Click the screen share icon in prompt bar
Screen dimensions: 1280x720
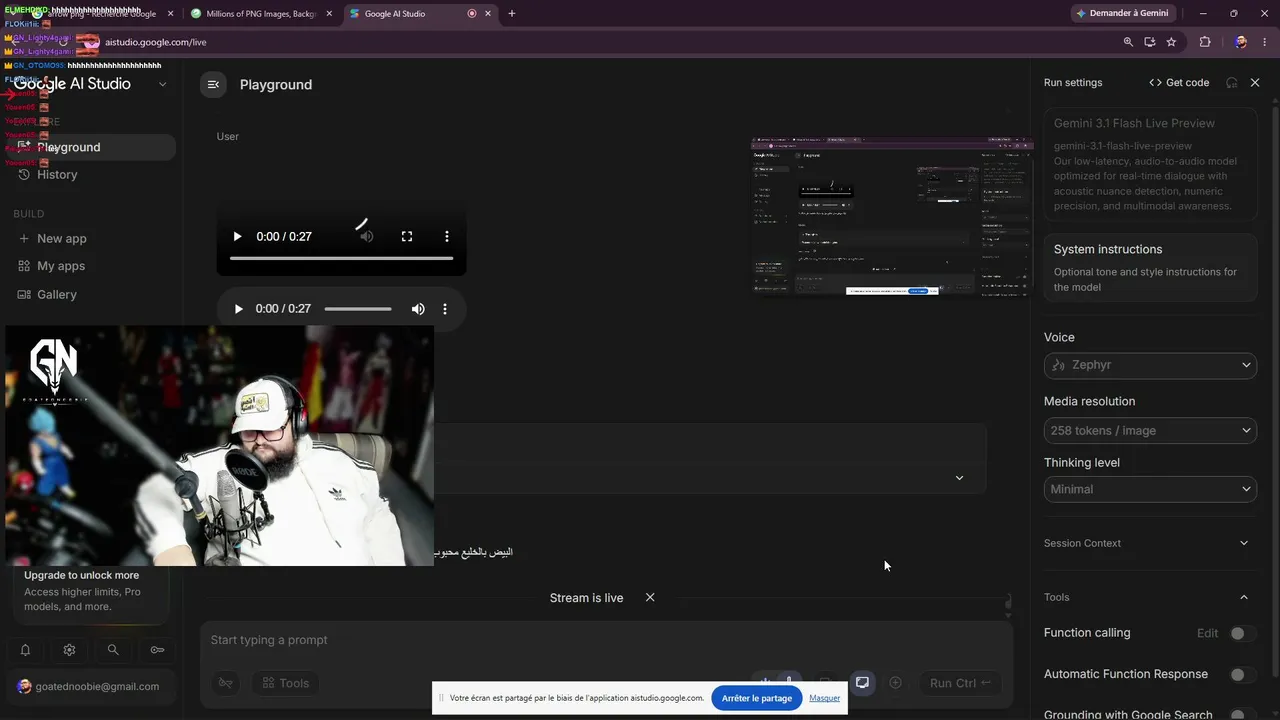[862, 683]
